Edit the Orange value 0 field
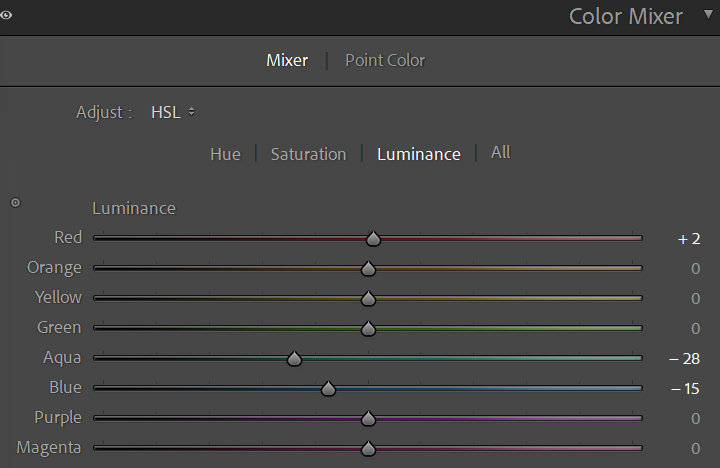Viewport: 720px width, 468px height. point(695,269)
